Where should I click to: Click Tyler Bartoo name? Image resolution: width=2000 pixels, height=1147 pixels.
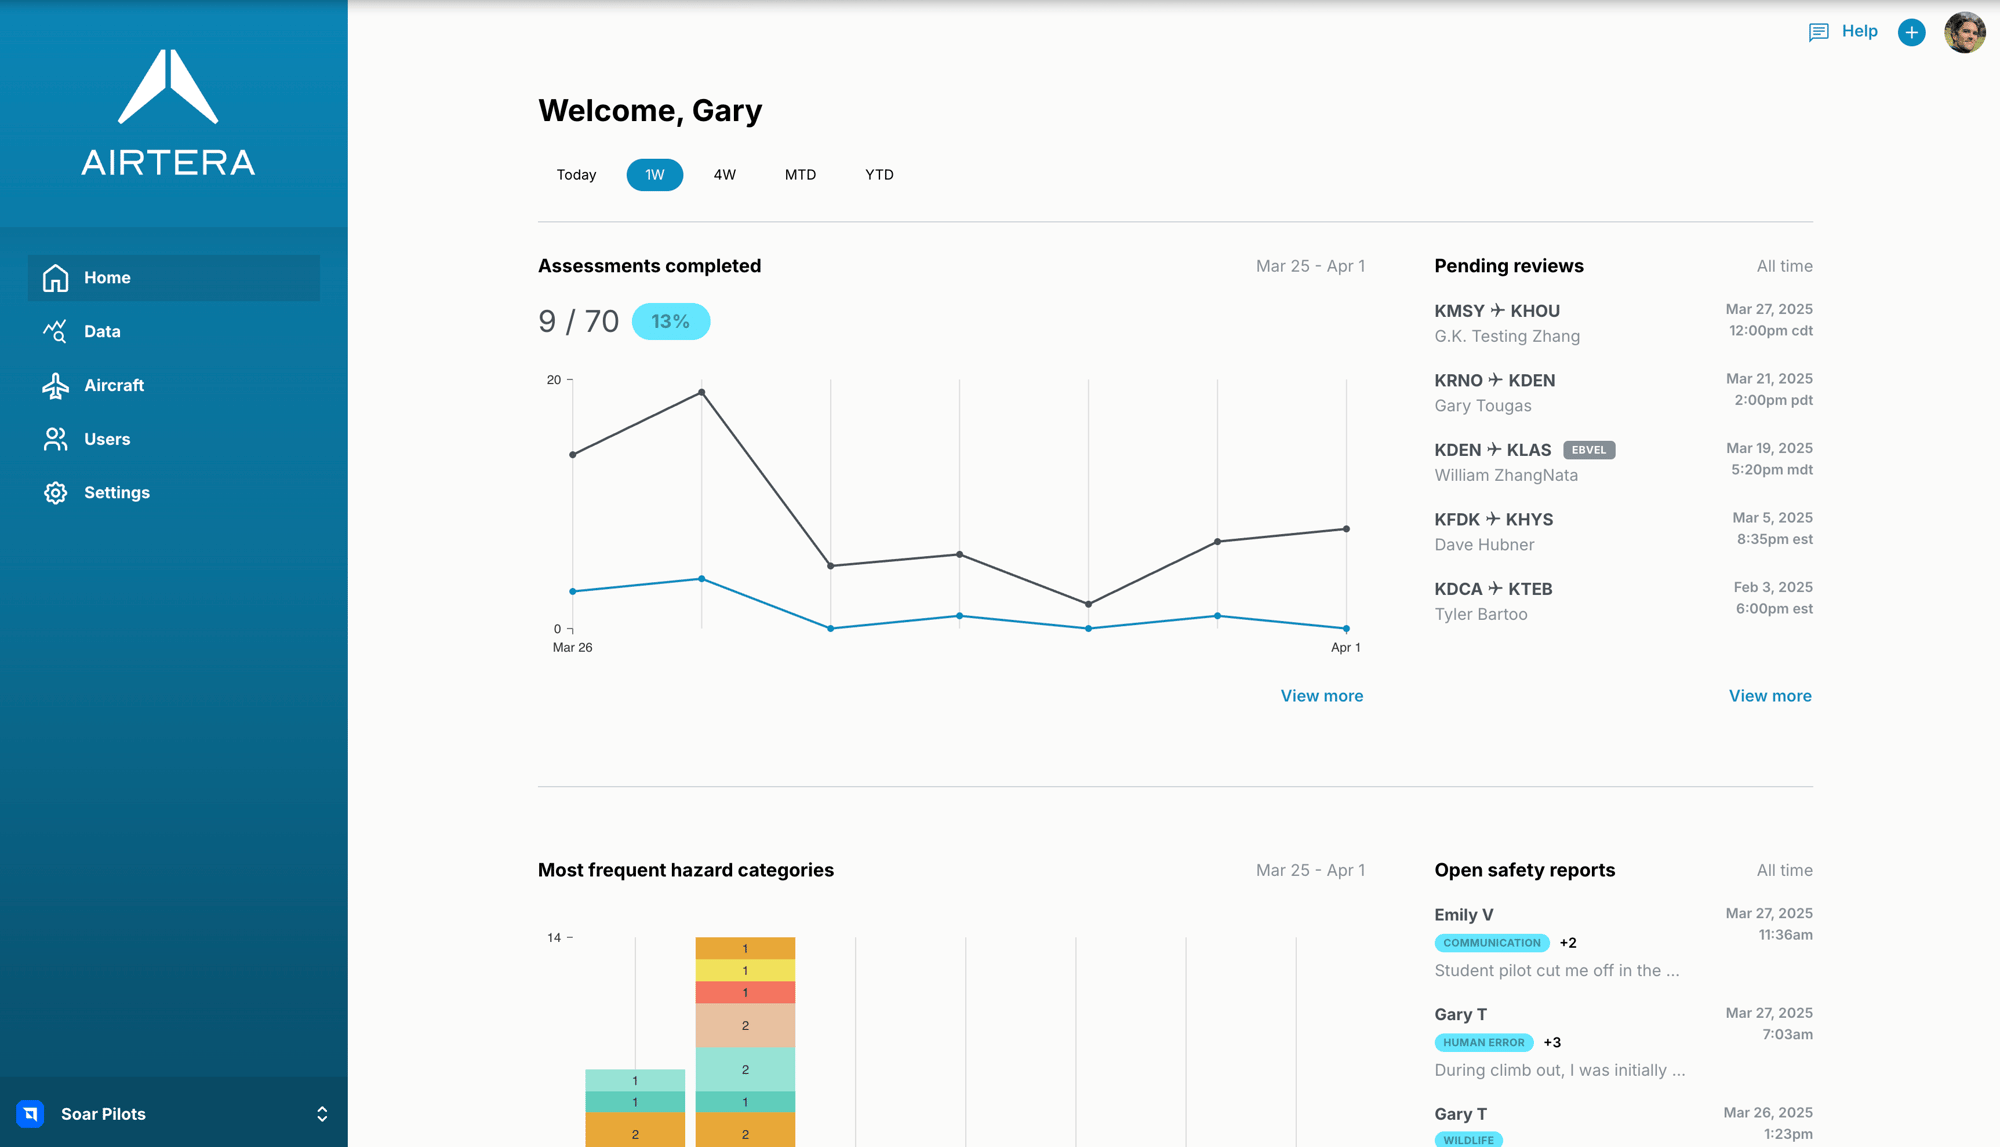point(1480,615)
